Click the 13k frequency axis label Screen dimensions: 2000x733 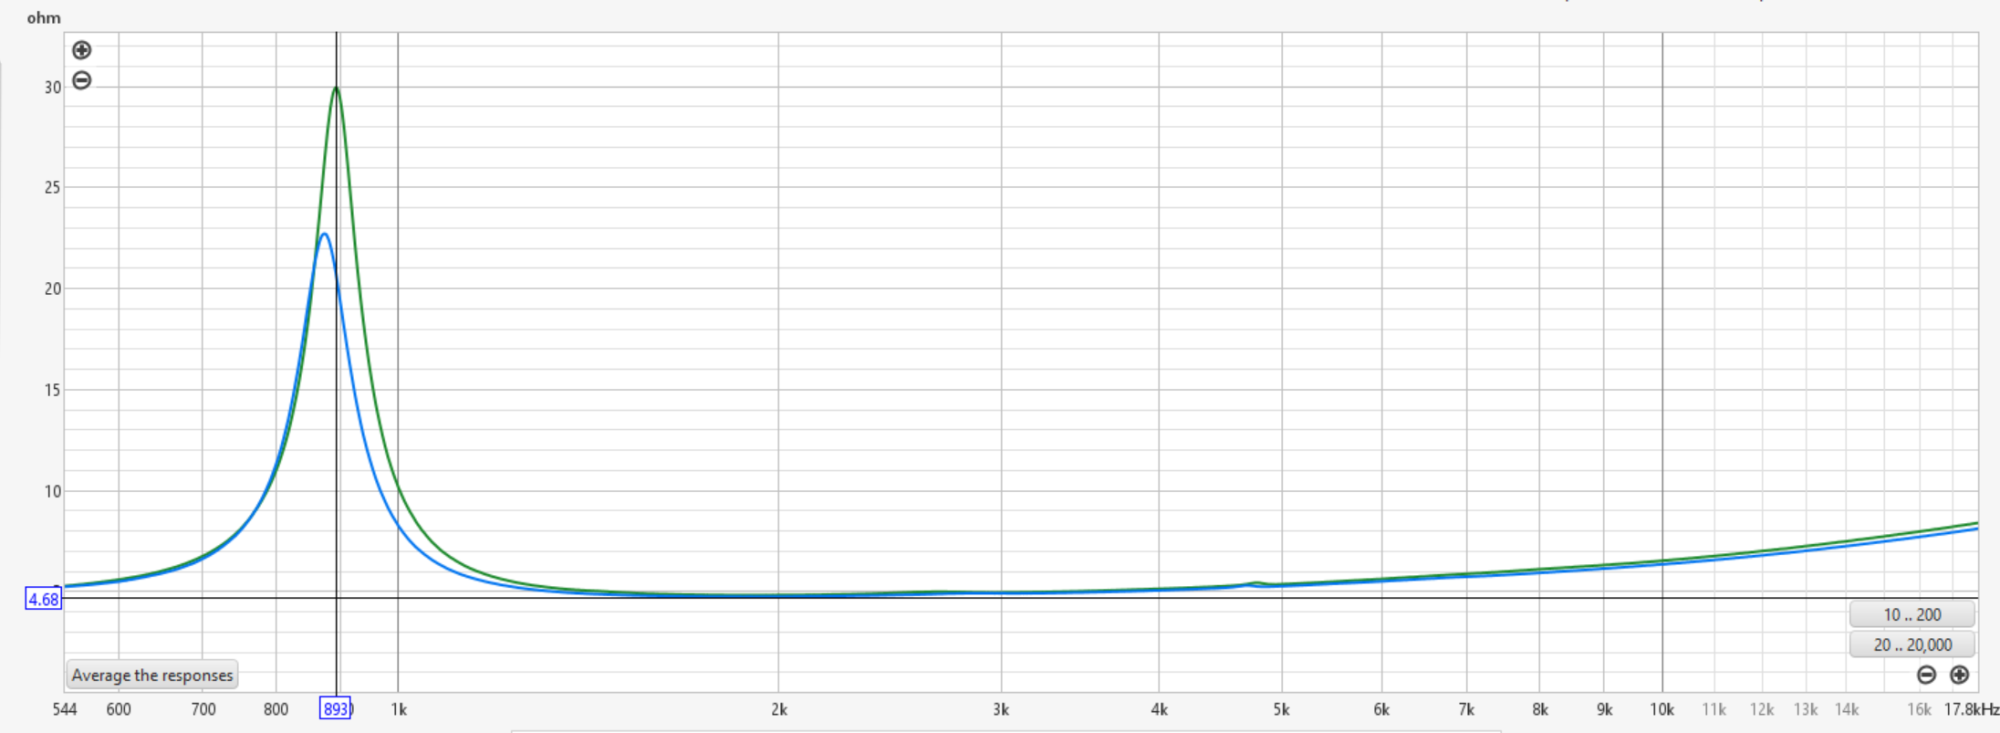coord(1806,709)
